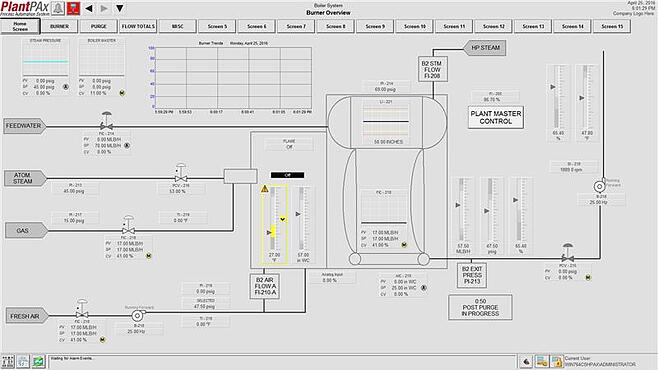Switch to Screen 12 tab

[x=494, y=26]
